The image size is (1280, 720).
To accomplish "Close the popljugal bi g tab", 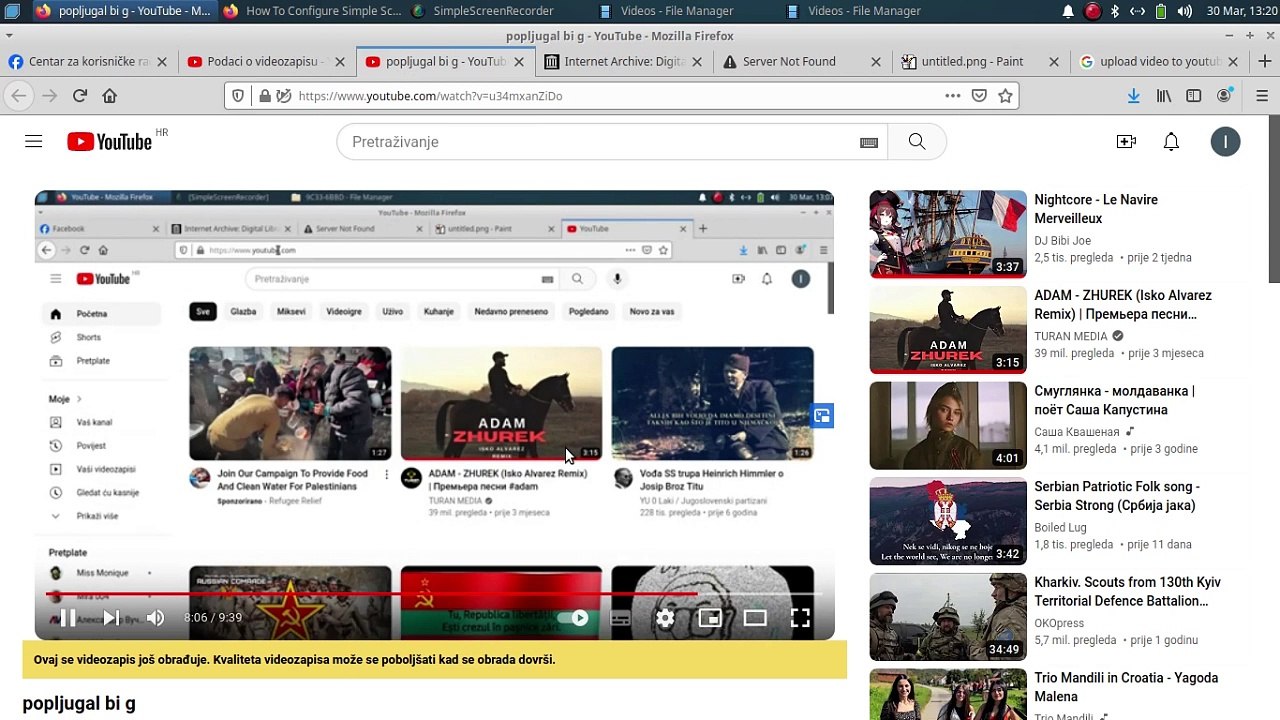I will pos(519,62).
